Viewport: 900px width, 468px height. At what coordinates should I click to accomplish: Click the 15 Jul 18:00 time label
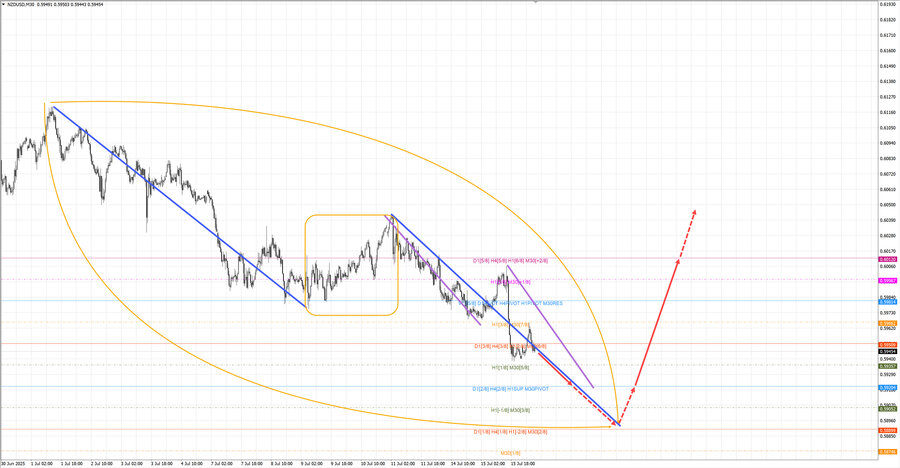tap(523, 463)
